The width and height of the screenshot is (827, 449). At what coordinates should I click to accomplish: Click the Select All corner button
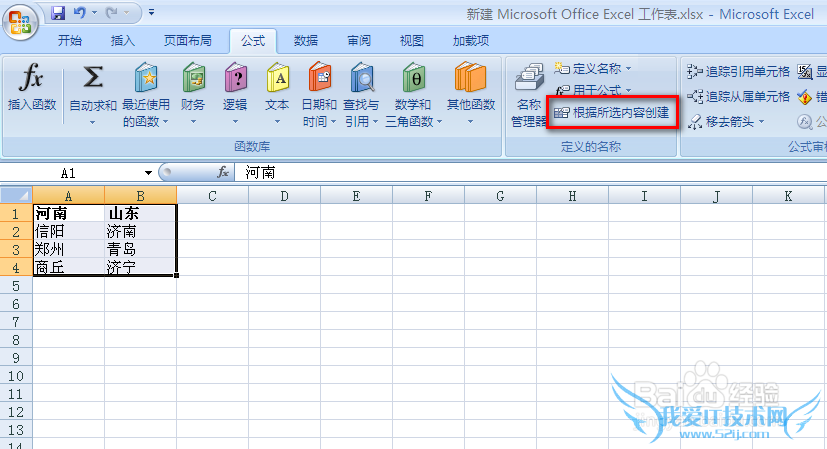tap(16, 195)
